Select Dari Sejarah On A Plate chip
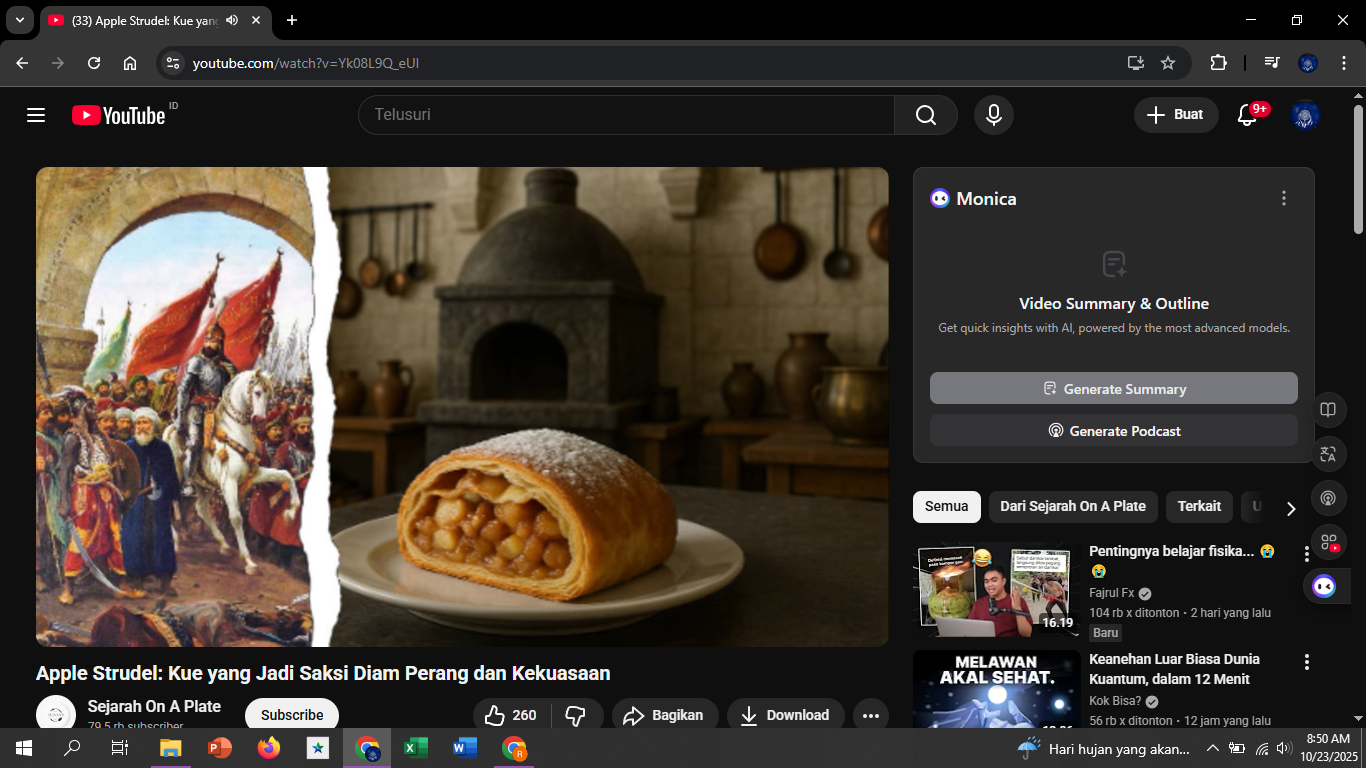The height and width of the screenshot is (768, 1366). click(1073, 506)
